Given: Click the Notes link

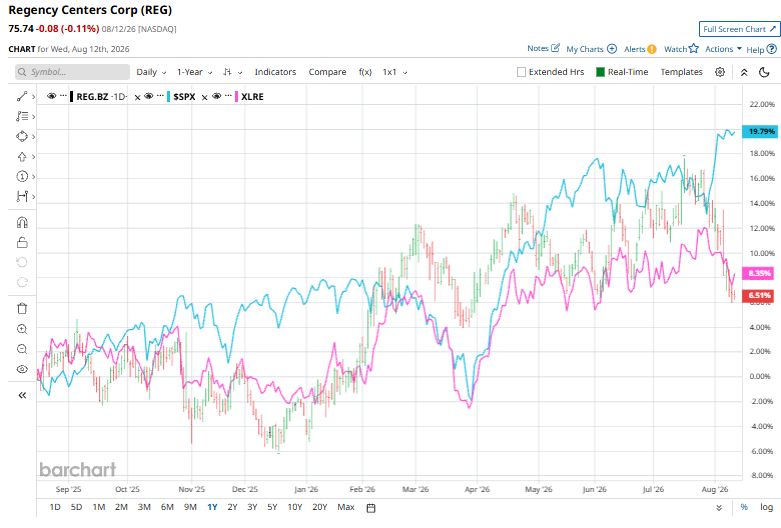Looking at the screenshot, I should click(x=538, y=48).
